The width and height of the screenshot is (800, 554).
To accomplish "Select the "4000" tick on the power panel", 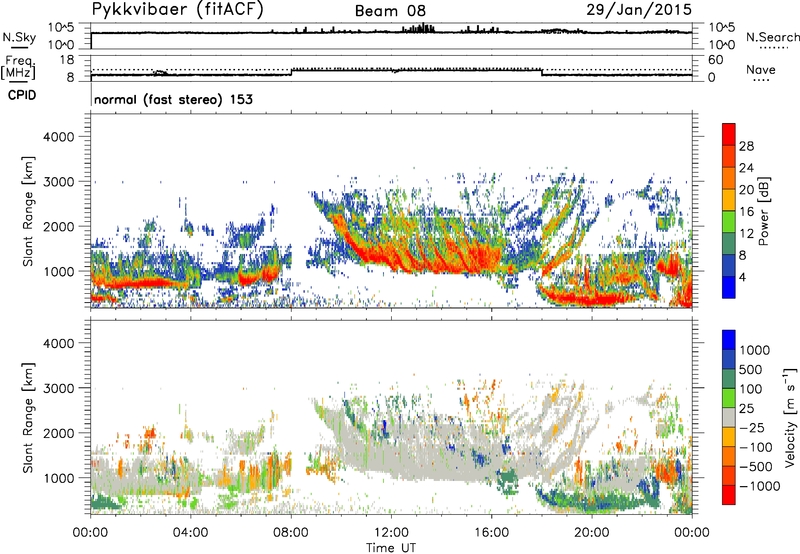I will pos(58,137).
